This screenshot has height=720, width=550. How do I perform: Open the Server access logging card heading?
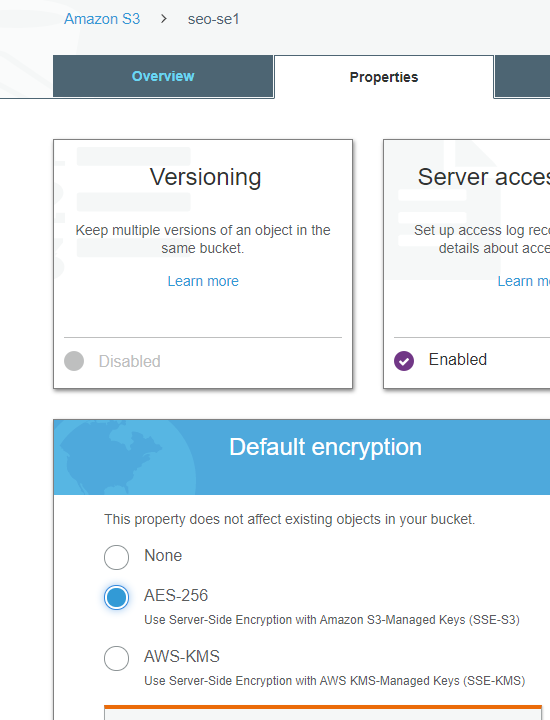[x=483, y=177]
